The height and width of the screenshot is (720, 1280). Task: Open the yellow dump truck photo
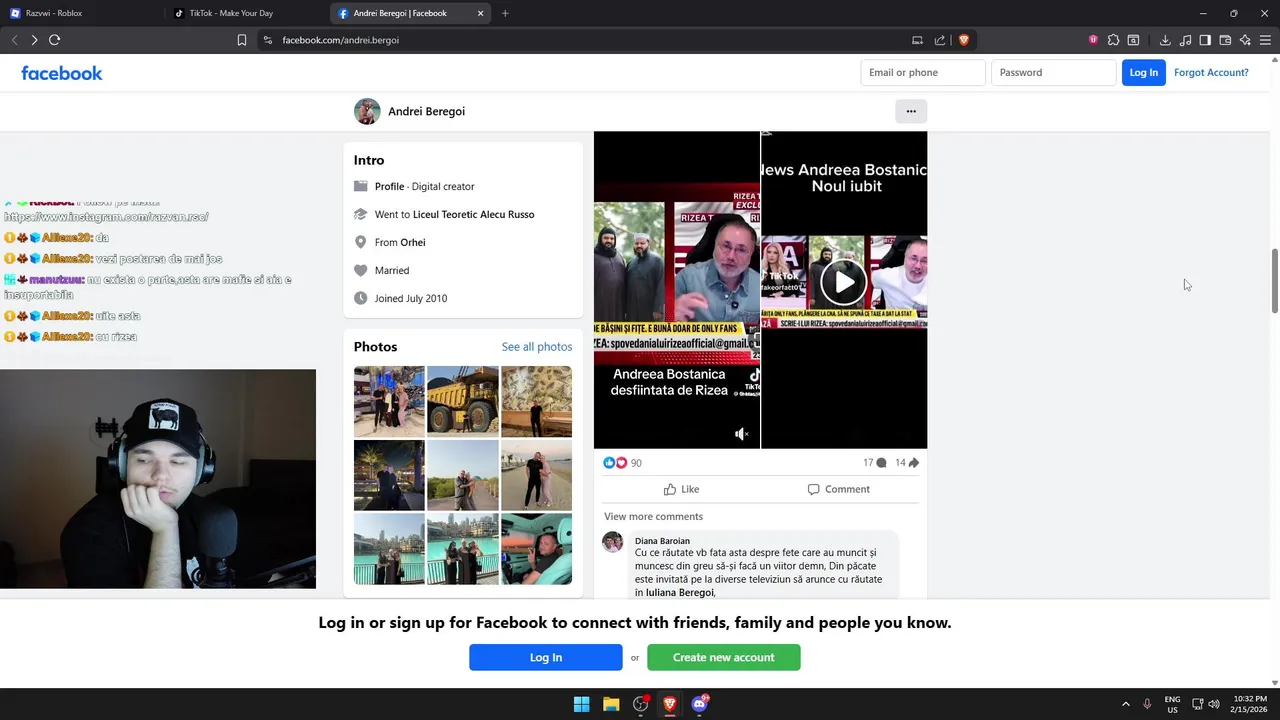pyautogui.click(x=463, y=400)
